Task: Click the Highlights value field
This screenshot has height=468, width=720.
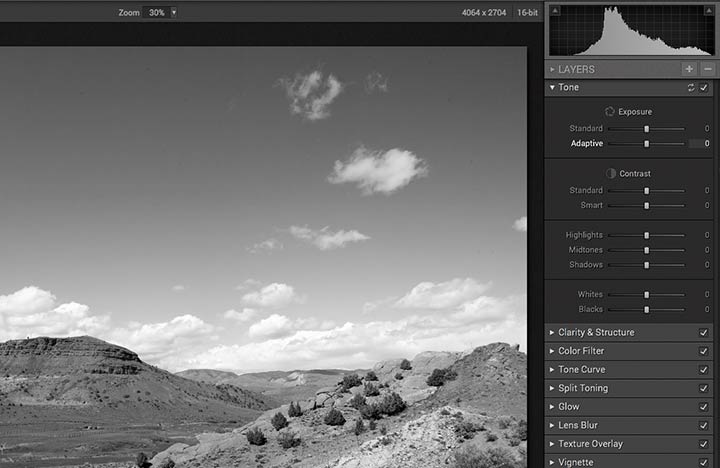Action: tap(707, 235)
